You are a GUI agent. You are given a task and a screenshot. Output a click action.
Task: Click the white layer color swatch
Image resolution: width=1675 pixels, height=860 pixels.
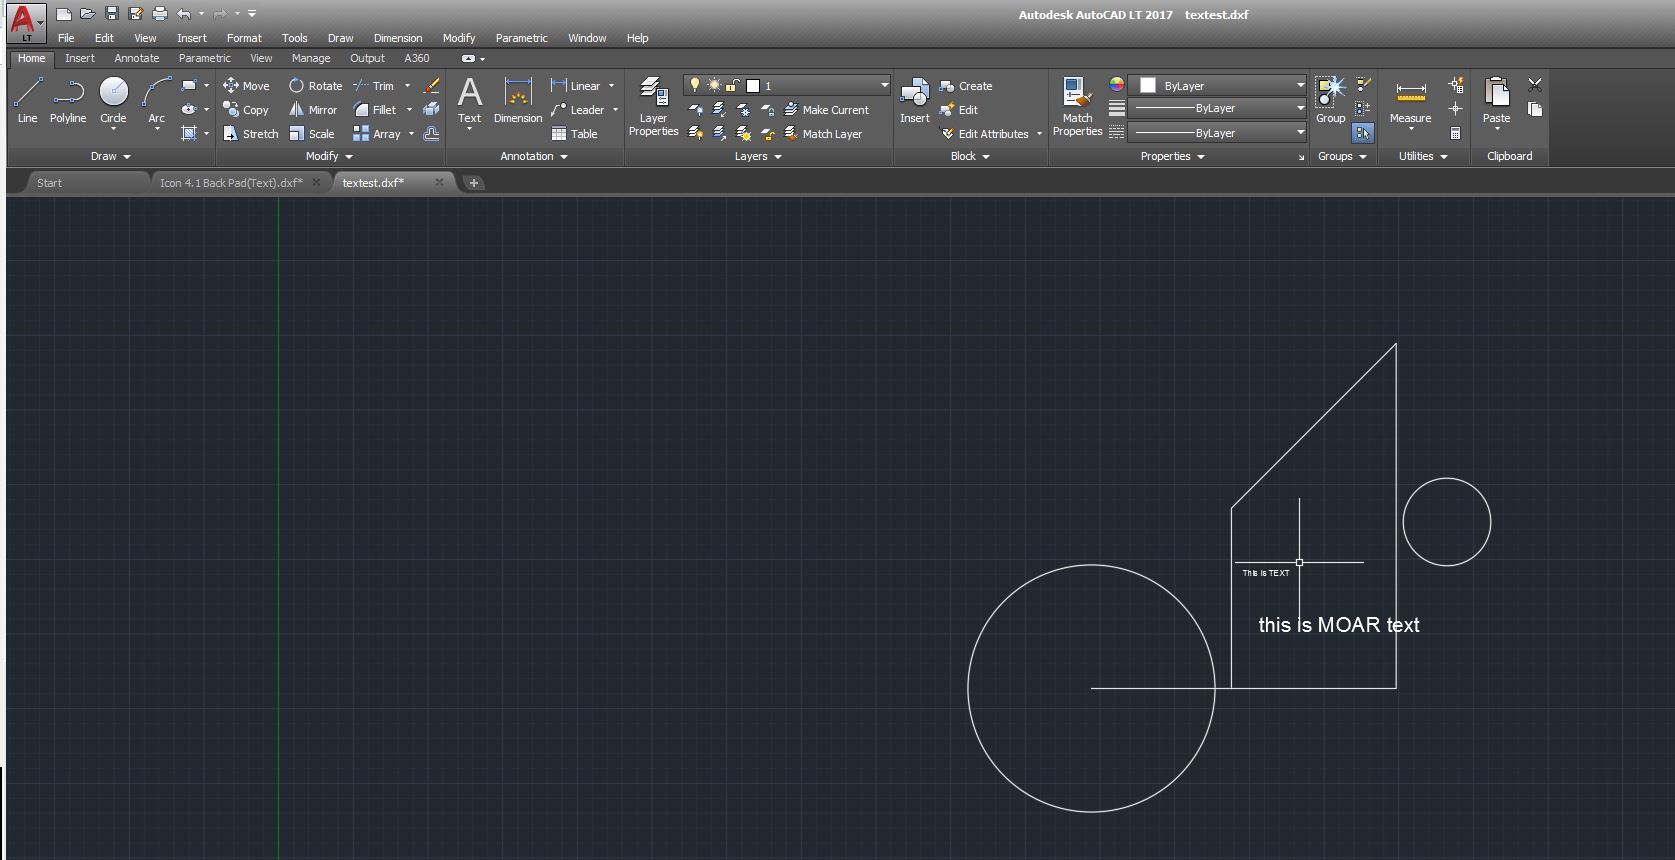[753, 86]
